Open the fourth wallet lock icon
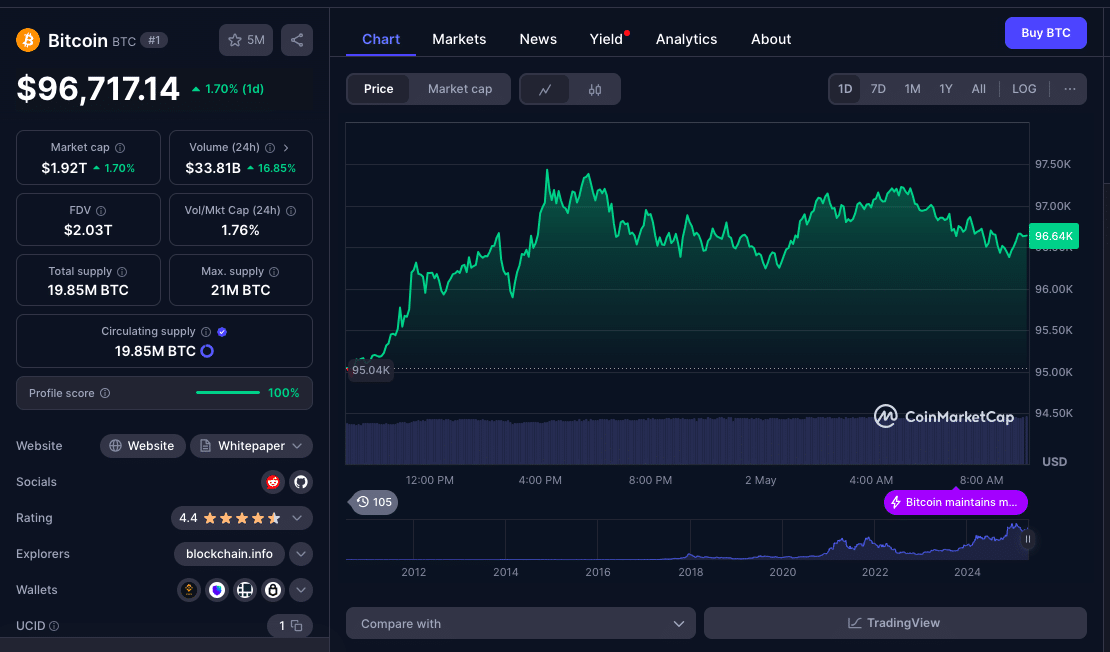Viewport: 1110px width, 652px height. 273,590
